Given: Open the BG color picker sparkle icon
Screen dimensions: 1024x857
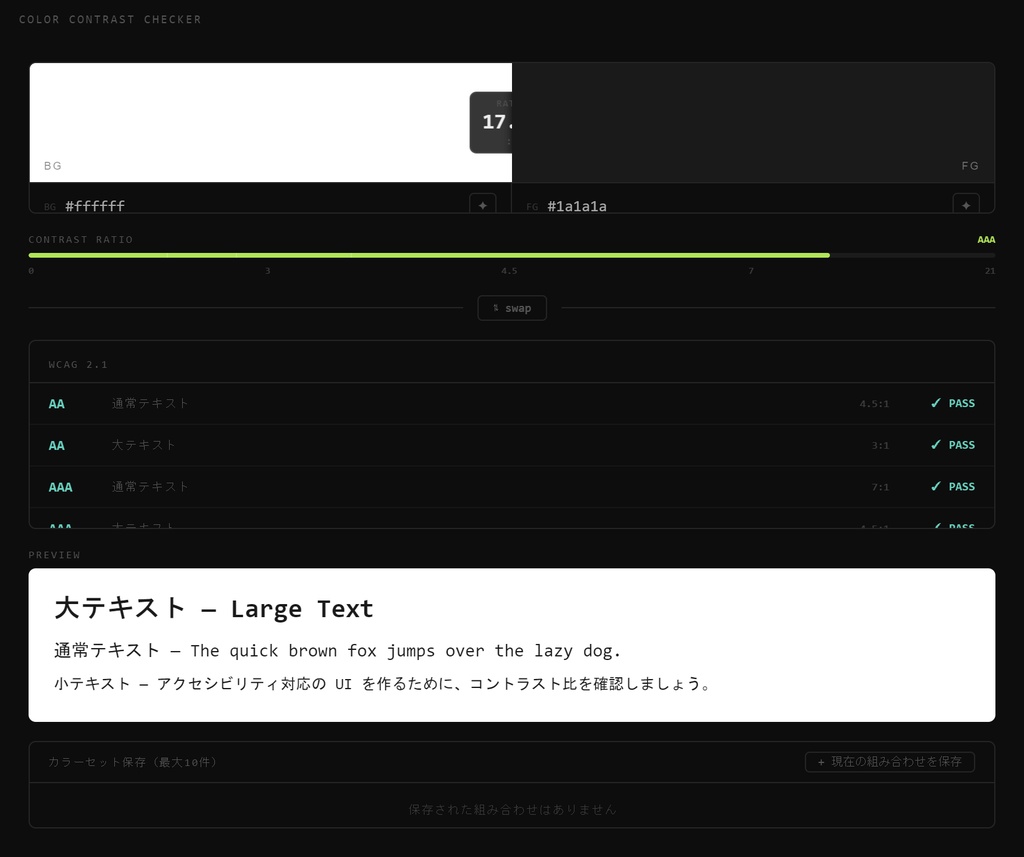Looking at the screenshot, I should pos(483,204).
